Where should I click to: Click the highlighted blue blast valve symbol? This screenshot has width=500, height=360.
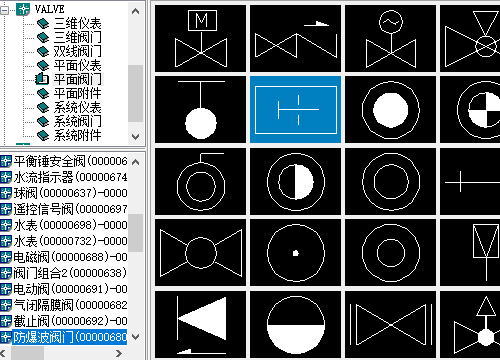295,110
